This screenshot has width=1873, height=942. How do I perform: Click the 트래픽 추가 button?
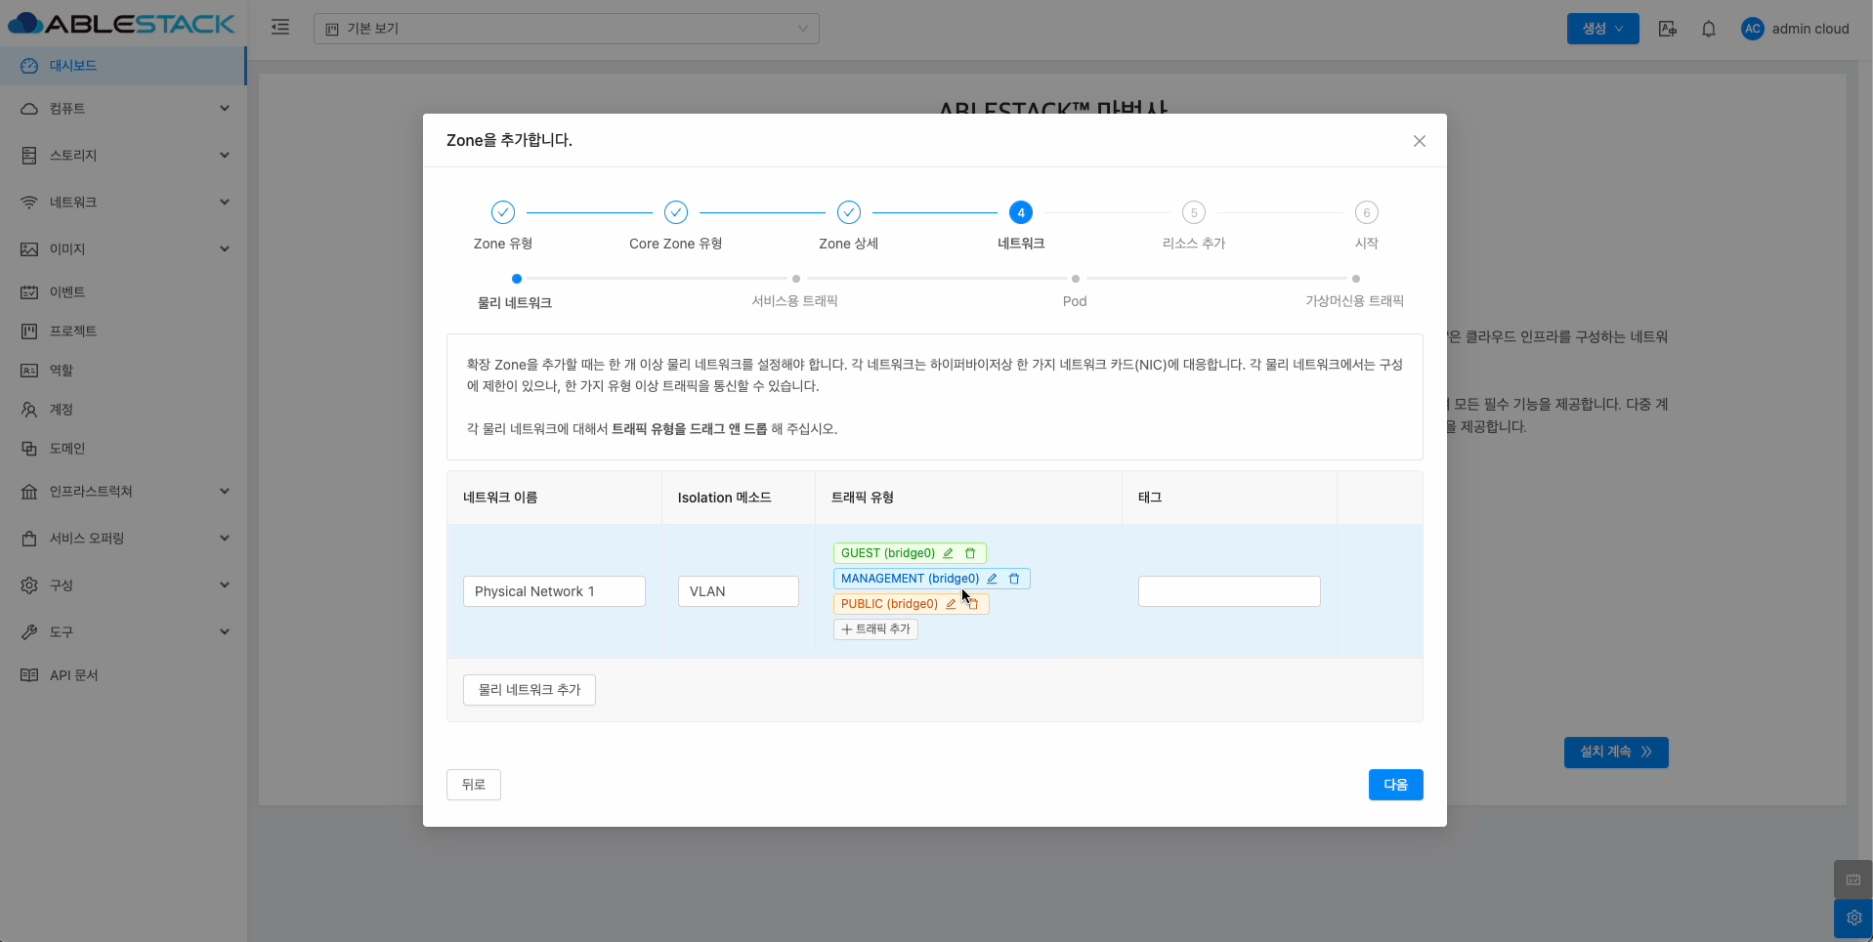[876, 629]
